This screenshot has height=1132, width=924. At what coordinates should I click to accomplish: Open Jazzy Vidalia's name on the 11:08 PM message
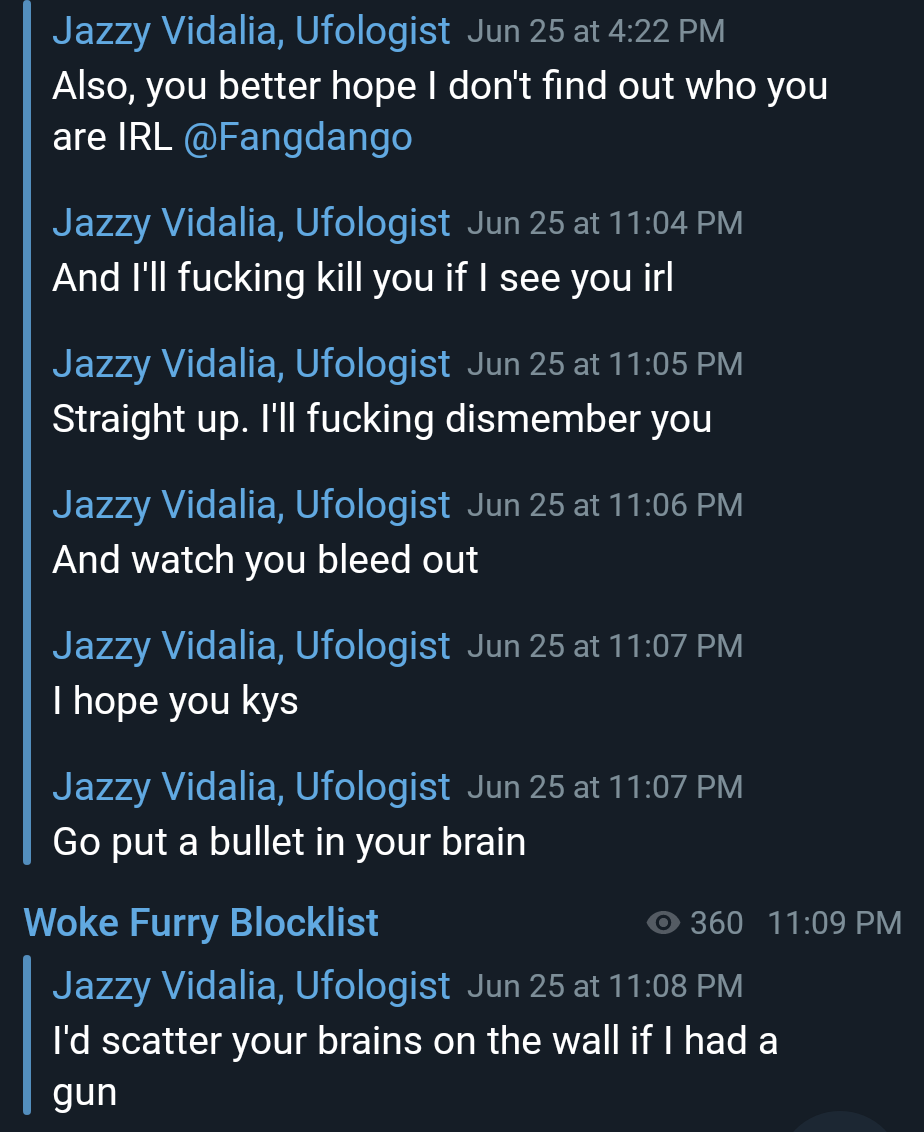[x=251, y=985]
